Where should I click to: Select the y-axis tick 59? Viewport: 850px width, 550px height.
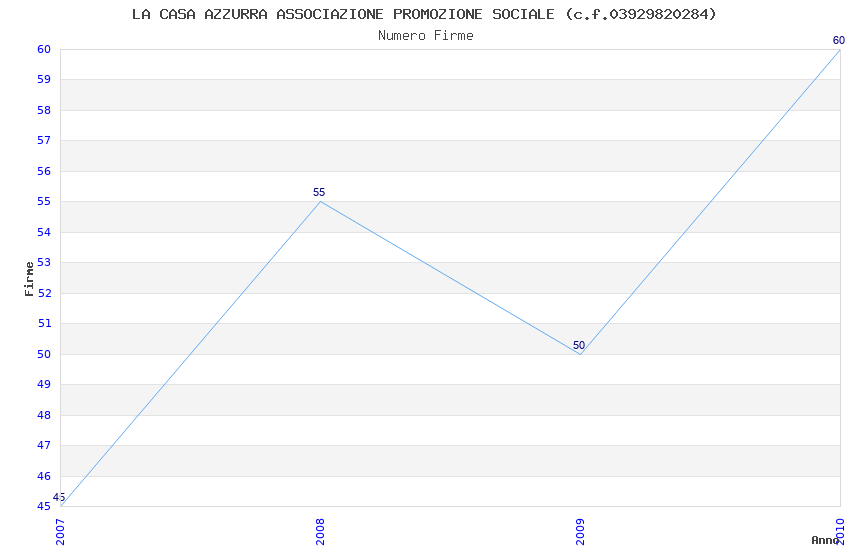(44, 80)
